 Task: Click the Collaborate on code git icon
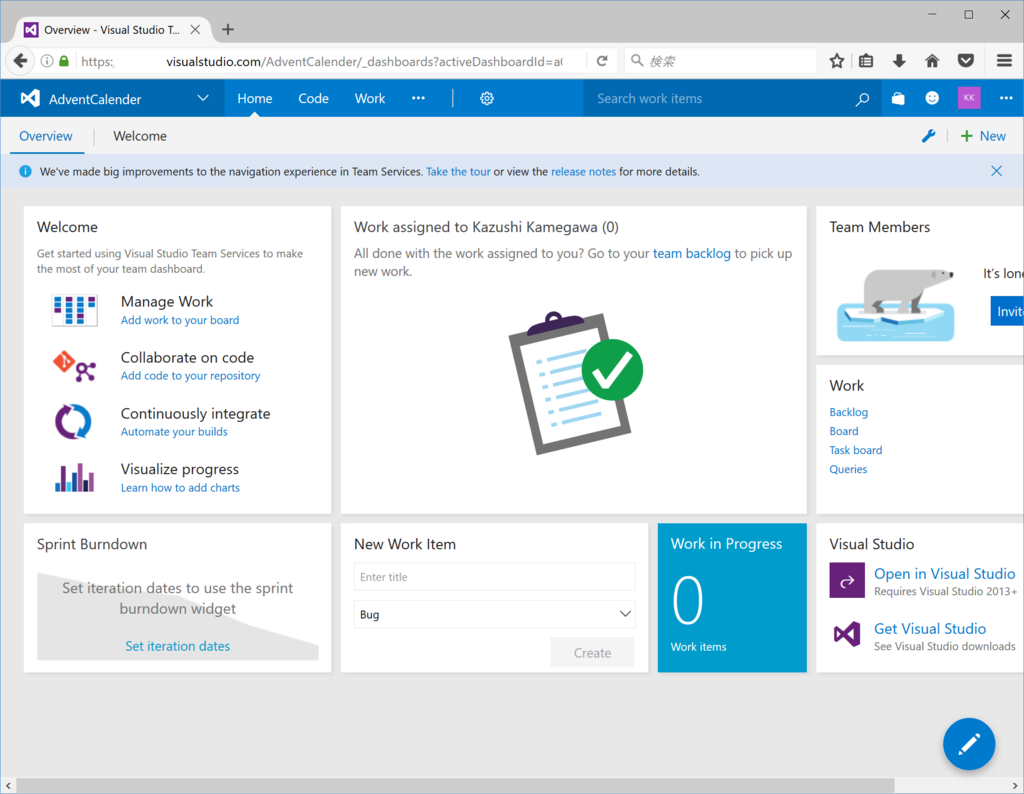74,366
